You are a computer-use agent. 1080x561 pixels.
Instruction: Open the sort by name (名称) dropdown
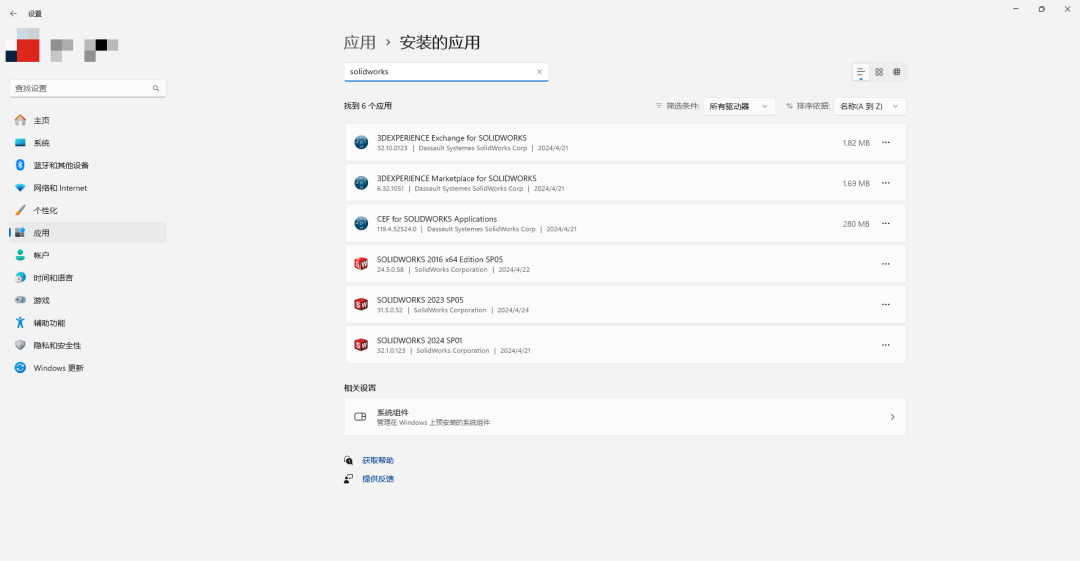pyautogui.click(x=869, y=106)
